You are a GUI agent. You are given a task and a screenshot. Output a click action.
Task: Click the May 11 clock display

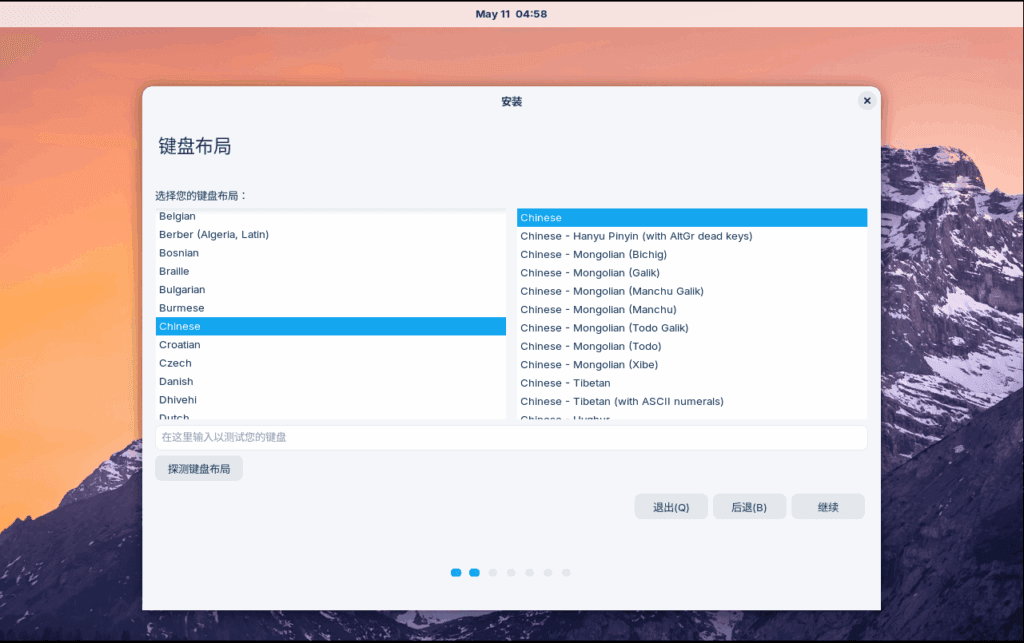coord(512,13)
